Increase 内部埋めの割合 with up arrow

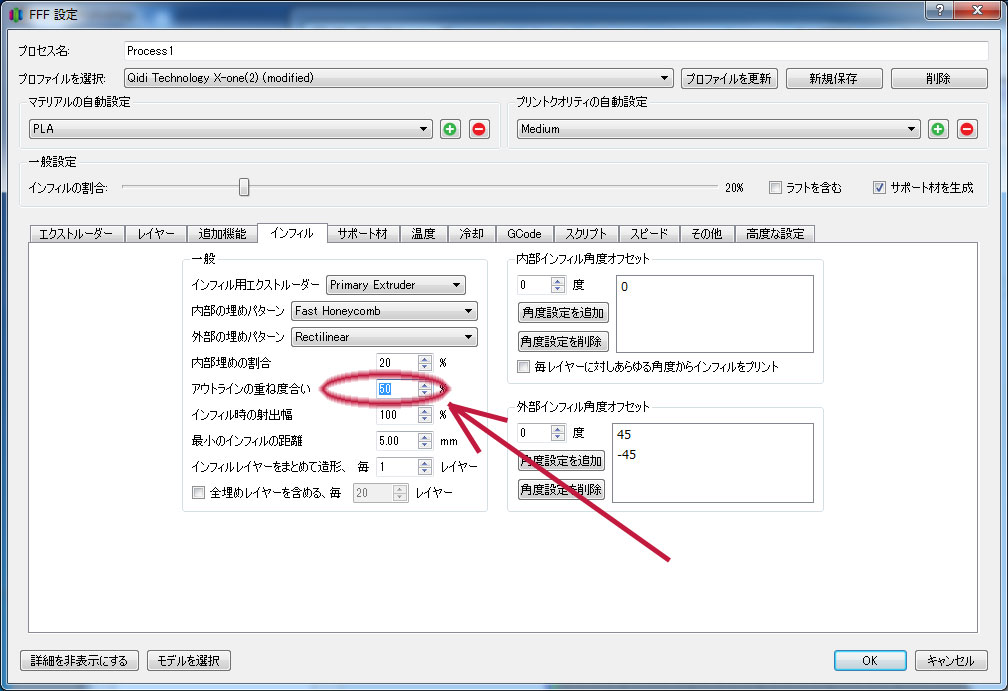(425, 358)
